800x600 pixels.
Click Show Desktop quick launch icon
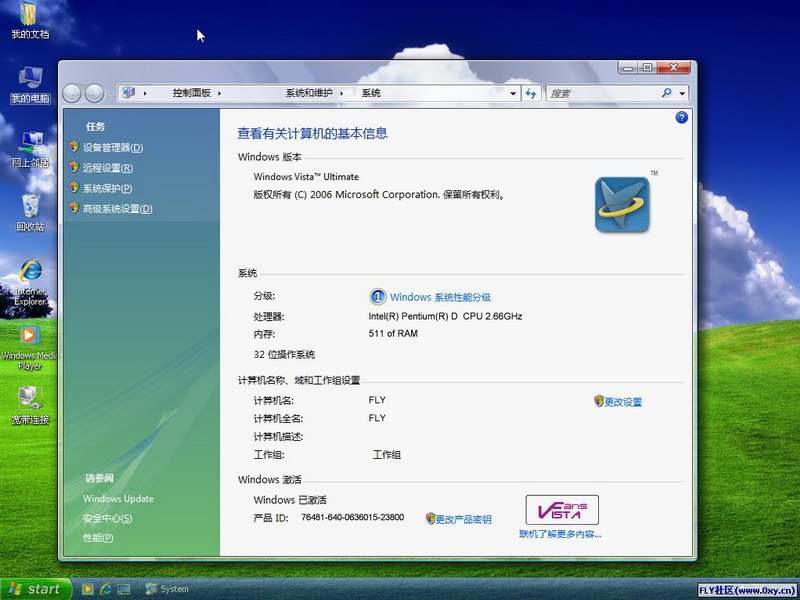pyautogui.click(x=123, y=589)
